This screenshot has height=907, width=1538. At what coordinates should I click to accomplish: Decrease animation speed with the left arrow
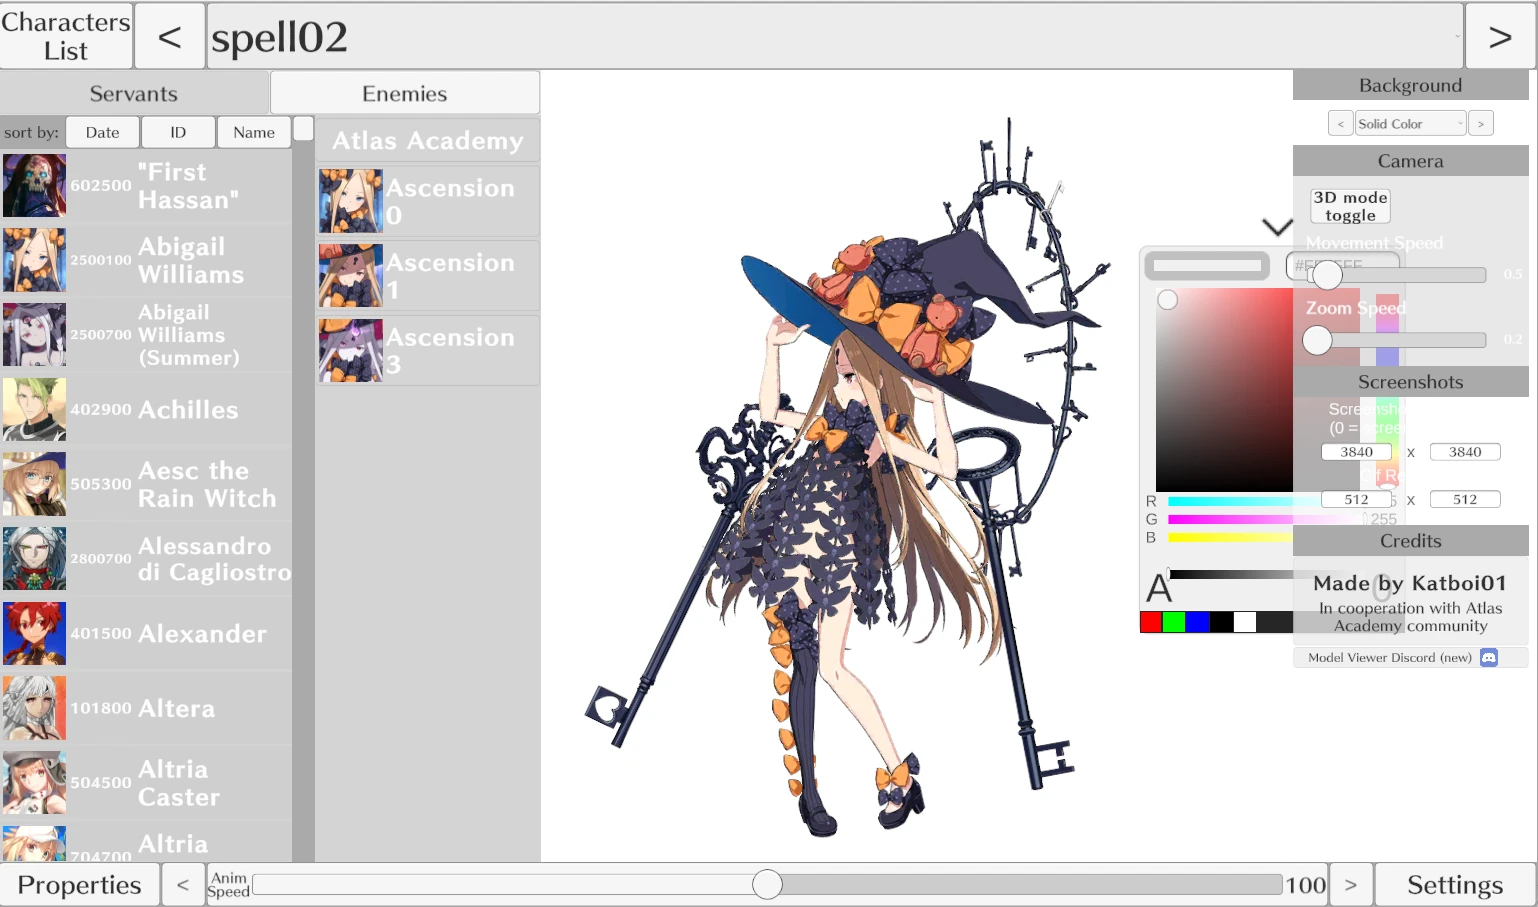[x=183, y=885]
